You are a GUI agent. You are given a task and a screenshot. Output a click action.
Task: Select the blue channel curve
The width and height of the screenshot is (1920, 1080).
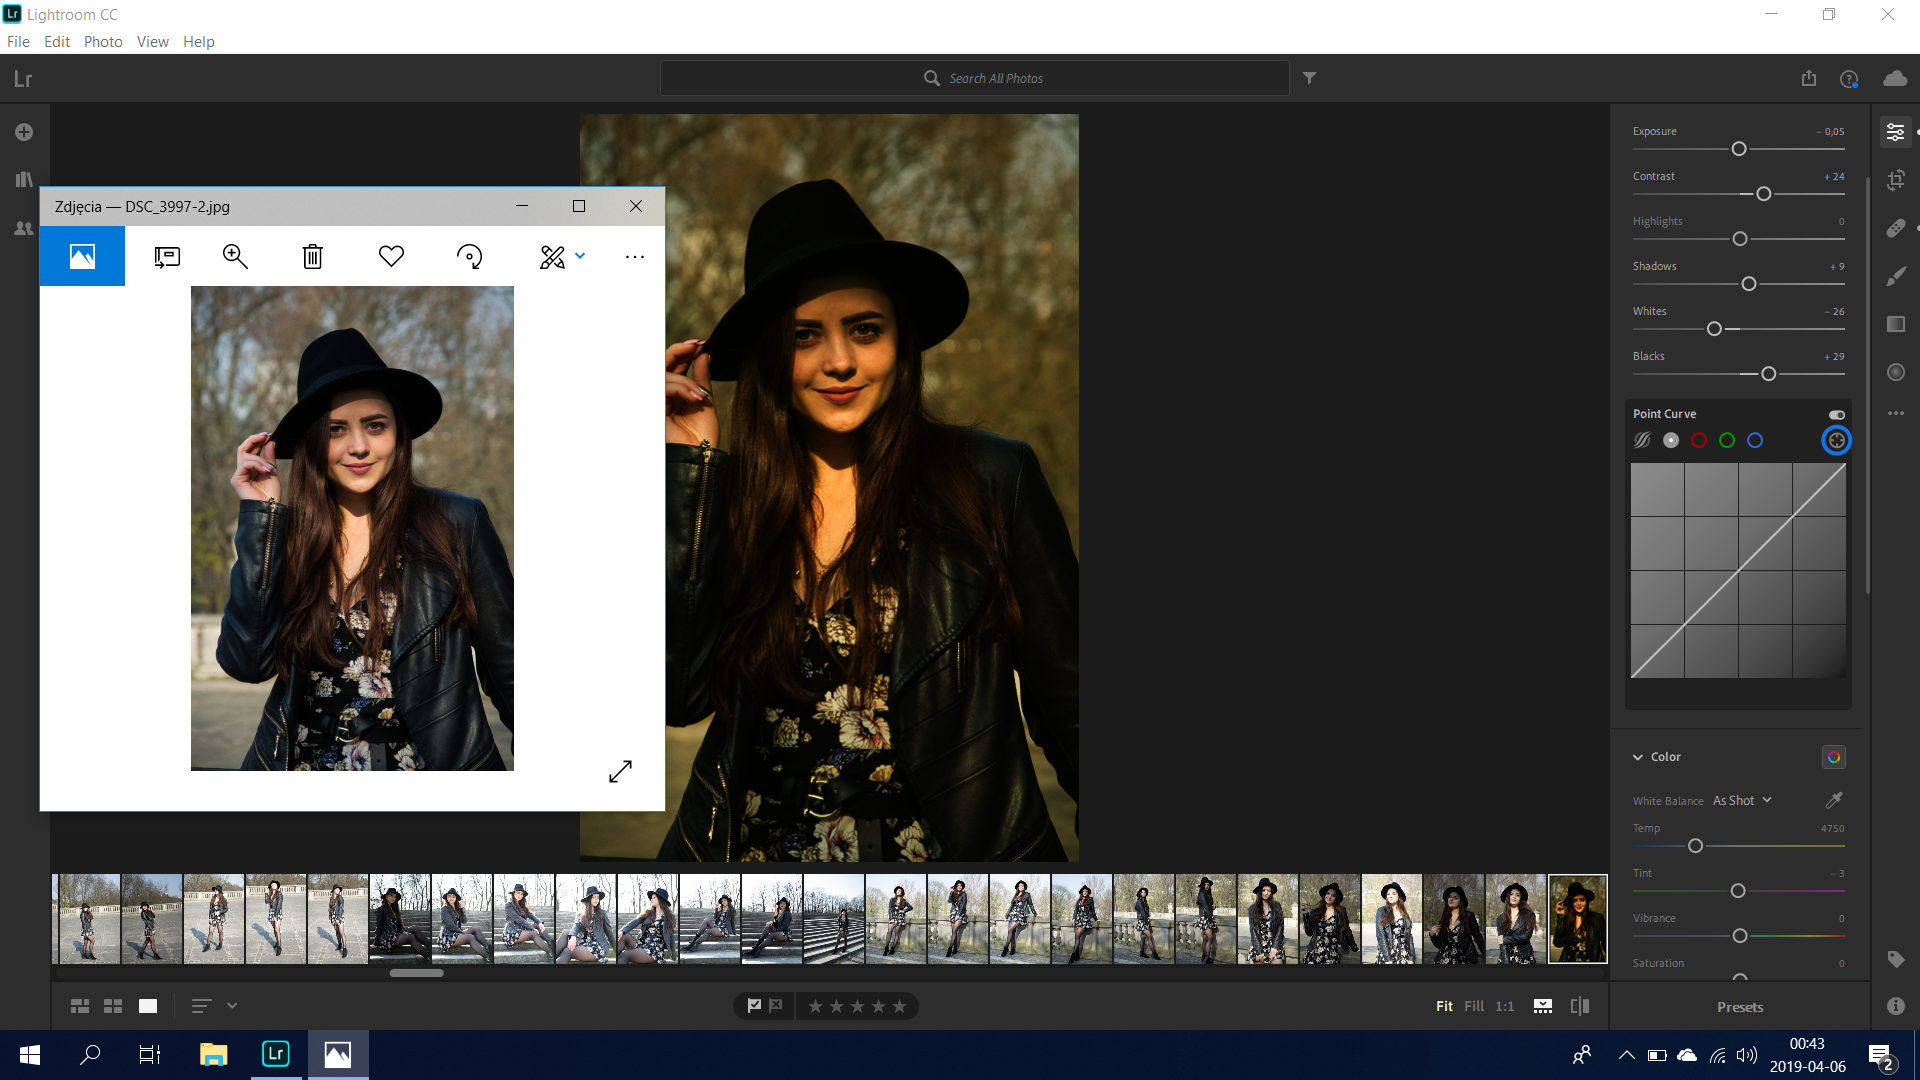[1755, 440]
